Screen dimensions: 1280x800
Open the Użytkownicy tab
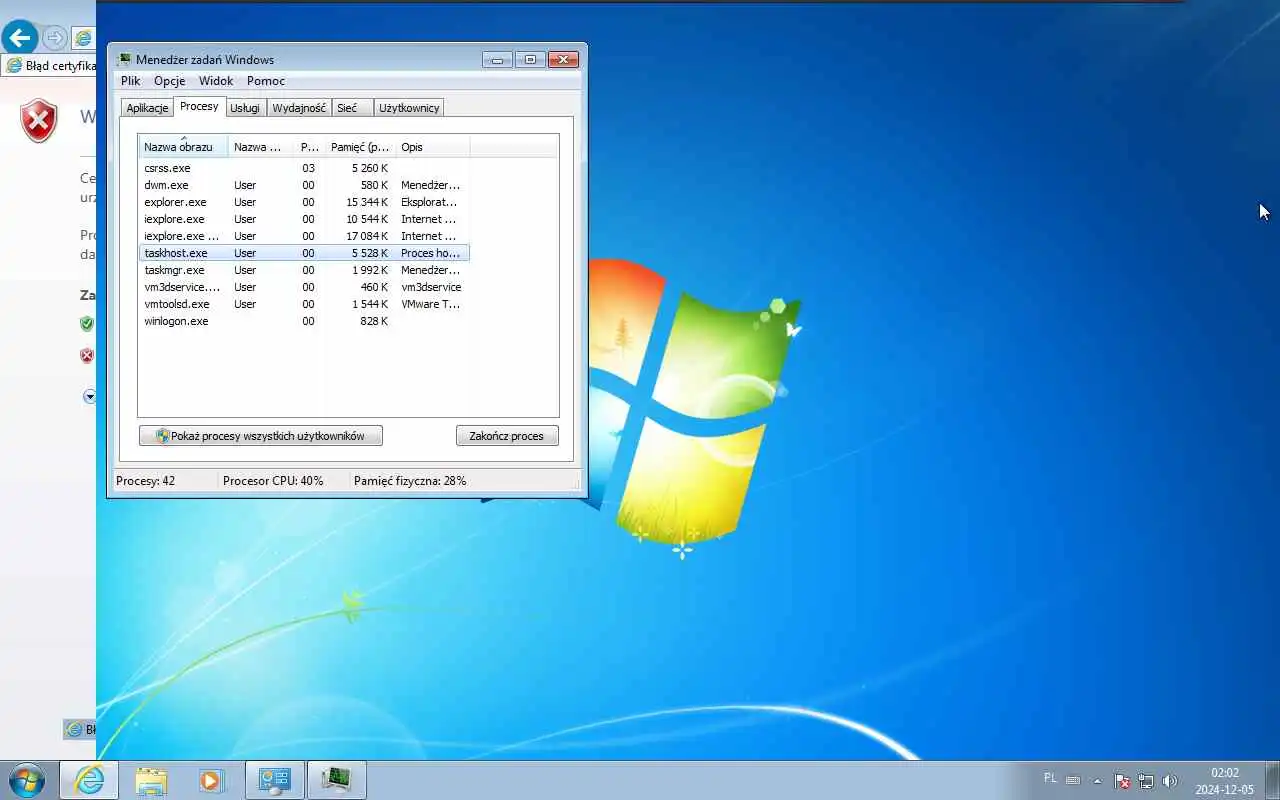coord(409,108)
